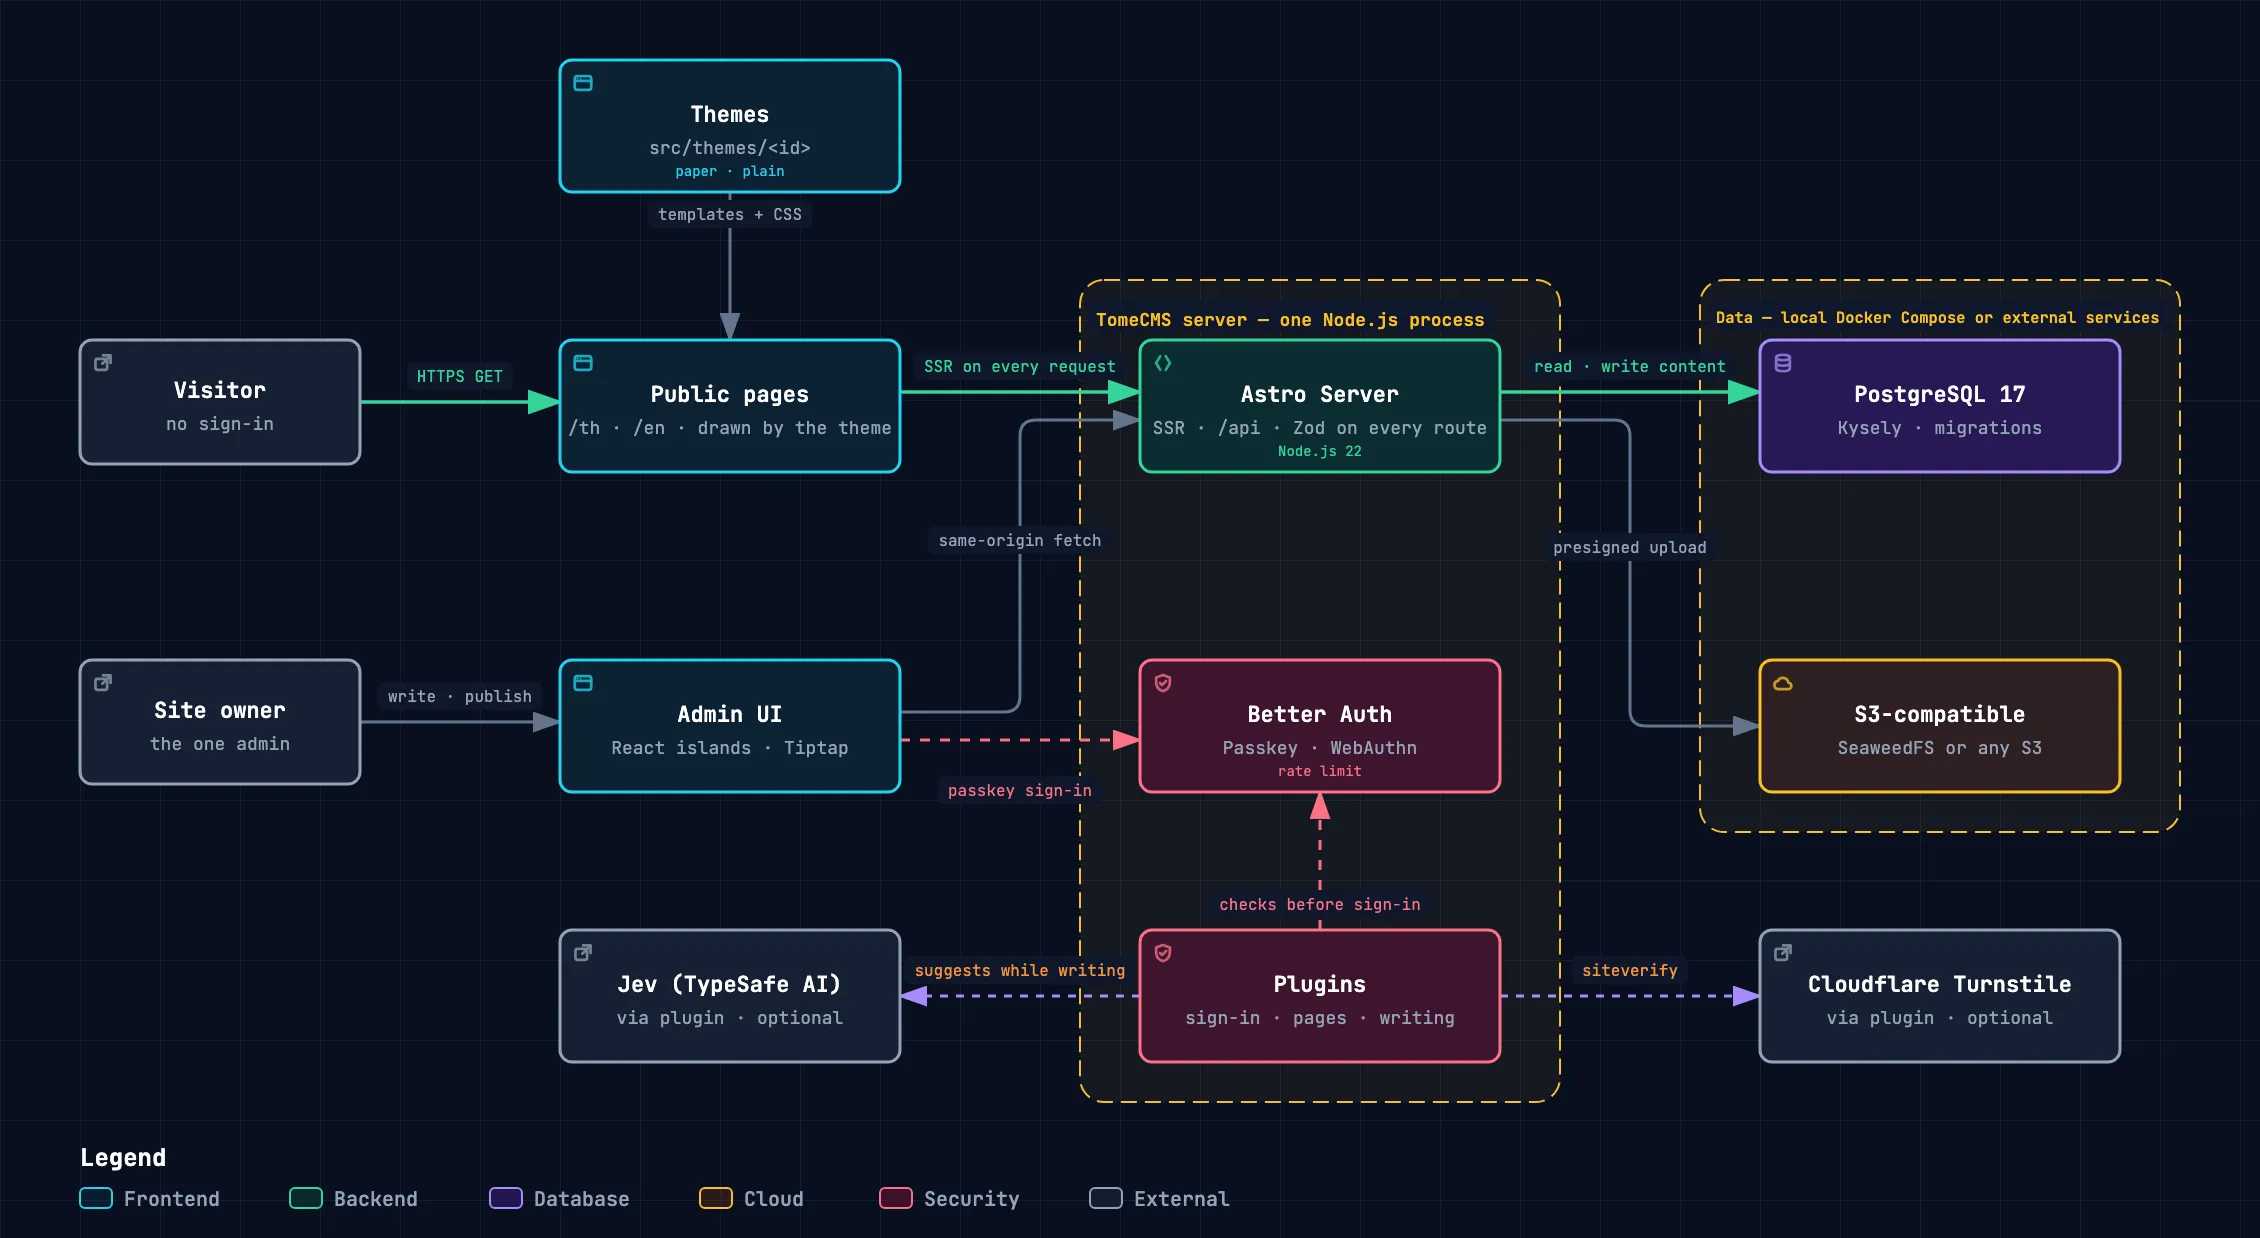Click the shield icon in Plugins node
This screenshot has height=1238, width=2260.
1163,953
